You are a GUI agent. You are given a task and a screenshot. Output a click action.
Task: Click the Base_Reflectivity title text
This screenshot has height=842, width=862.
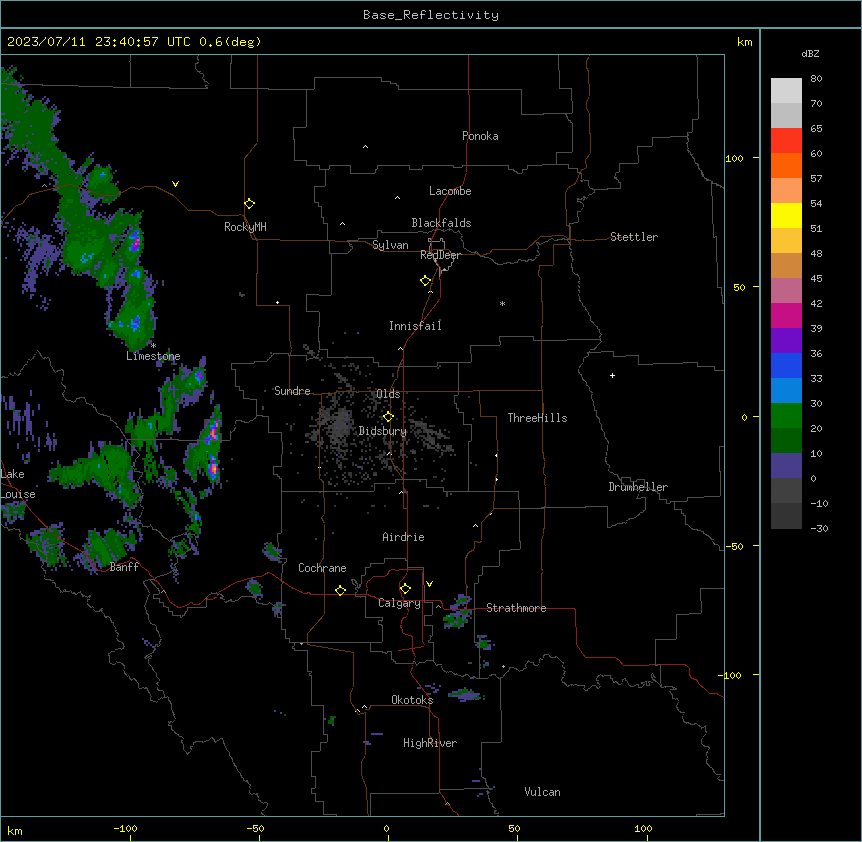(x=431, y=15)
